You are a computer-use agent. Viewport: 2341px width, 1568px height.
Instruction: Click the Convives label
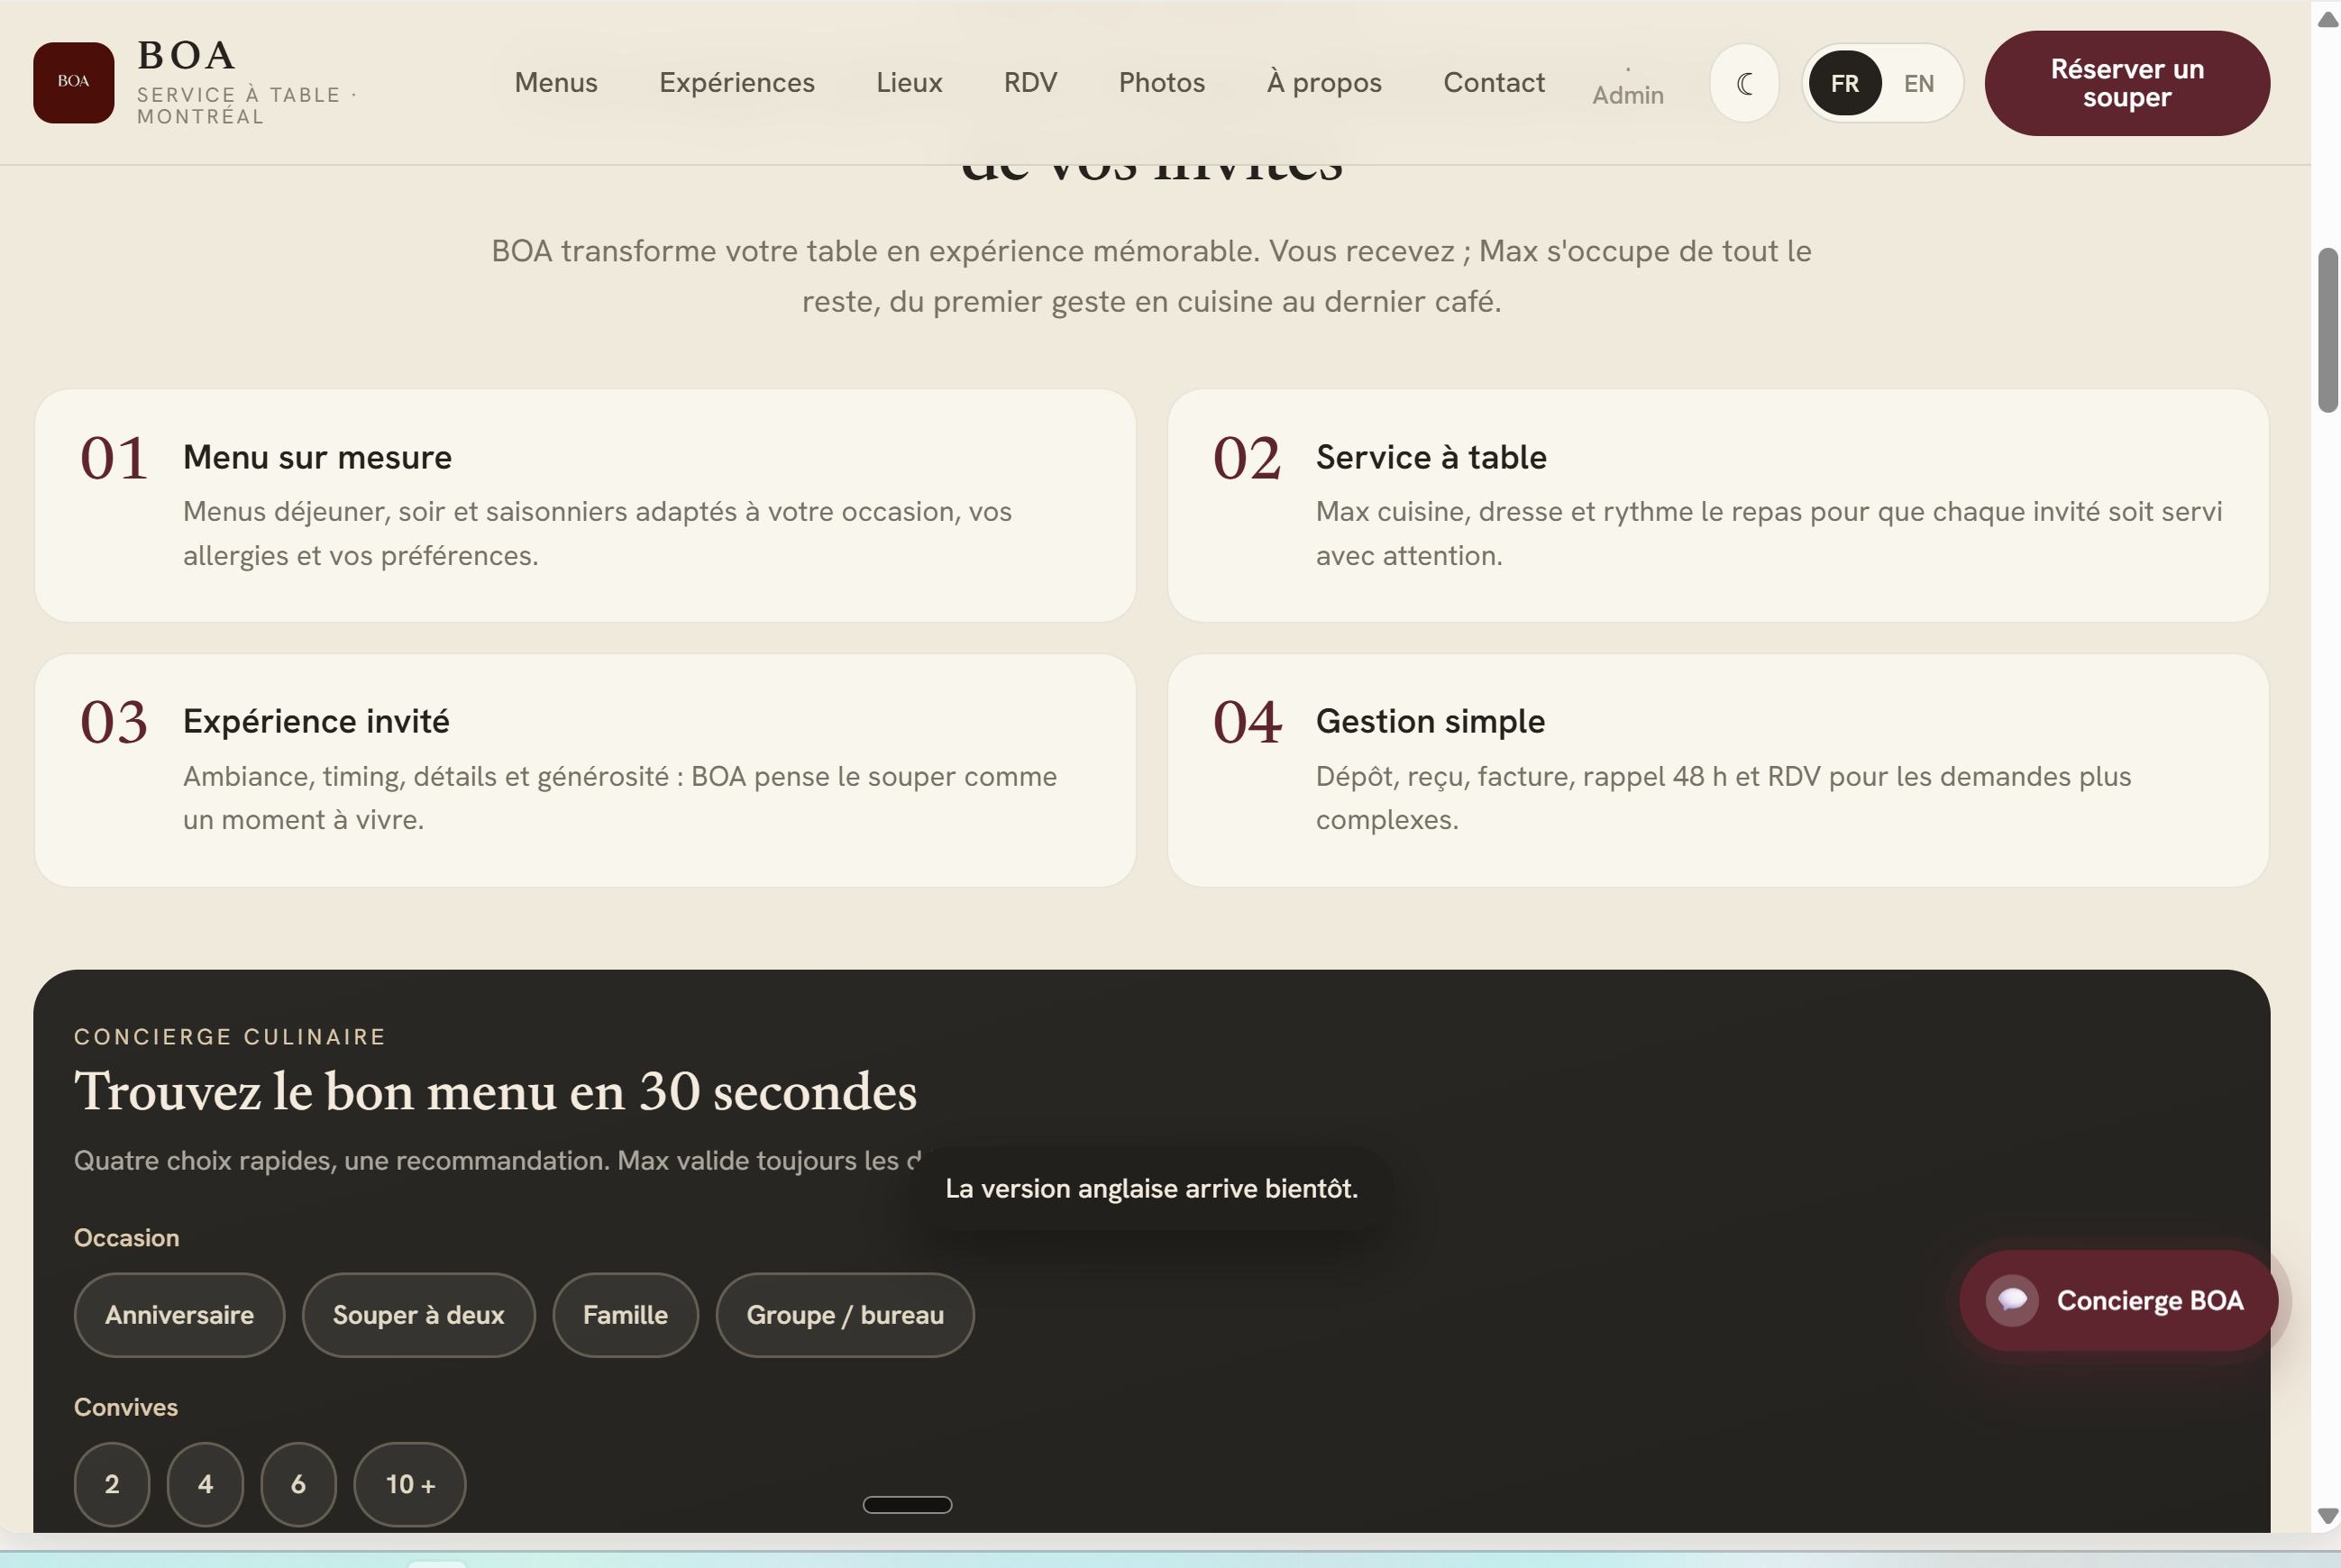[x=126, y=1407]
